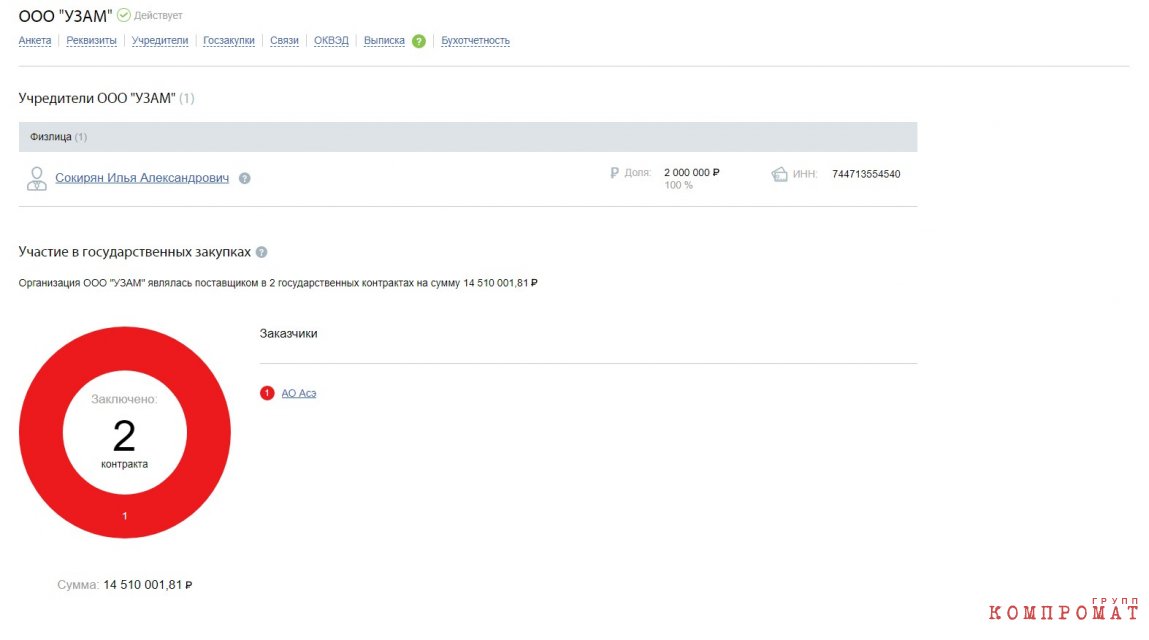
Task: Go to the Учредители tab
Action: (160, 40)
